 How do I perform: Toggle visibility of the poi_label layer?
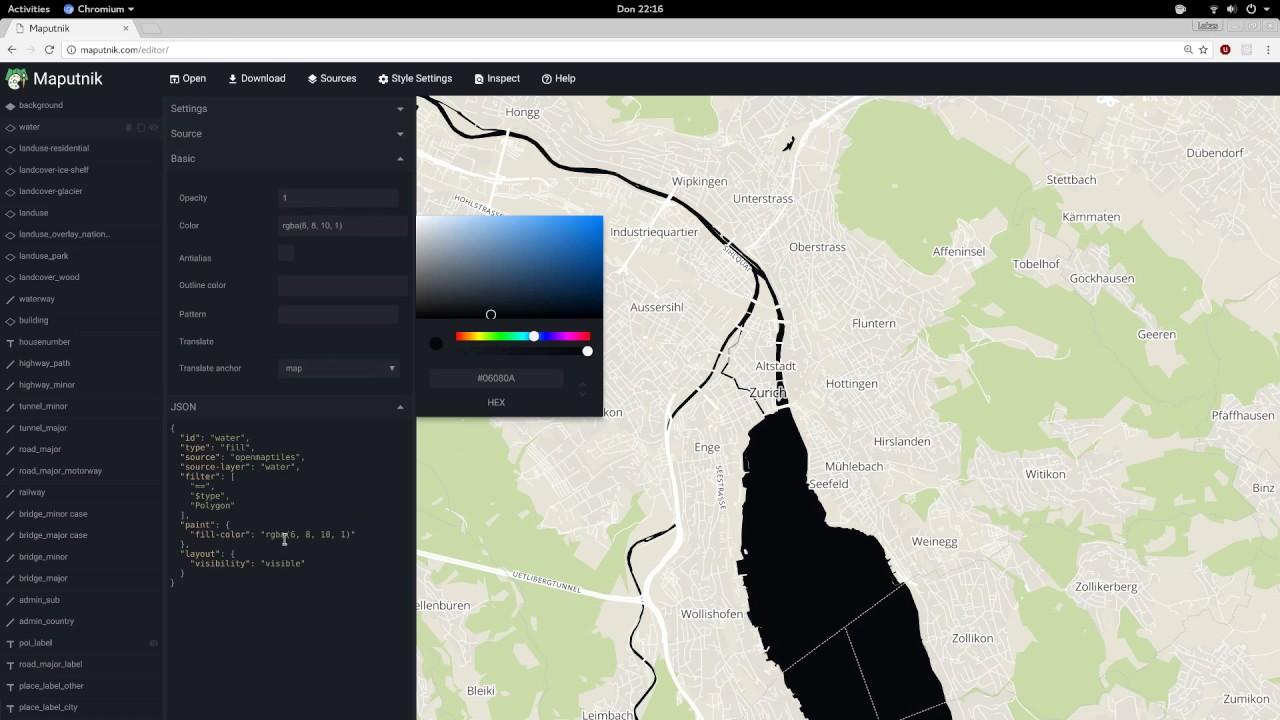(154, 644)
